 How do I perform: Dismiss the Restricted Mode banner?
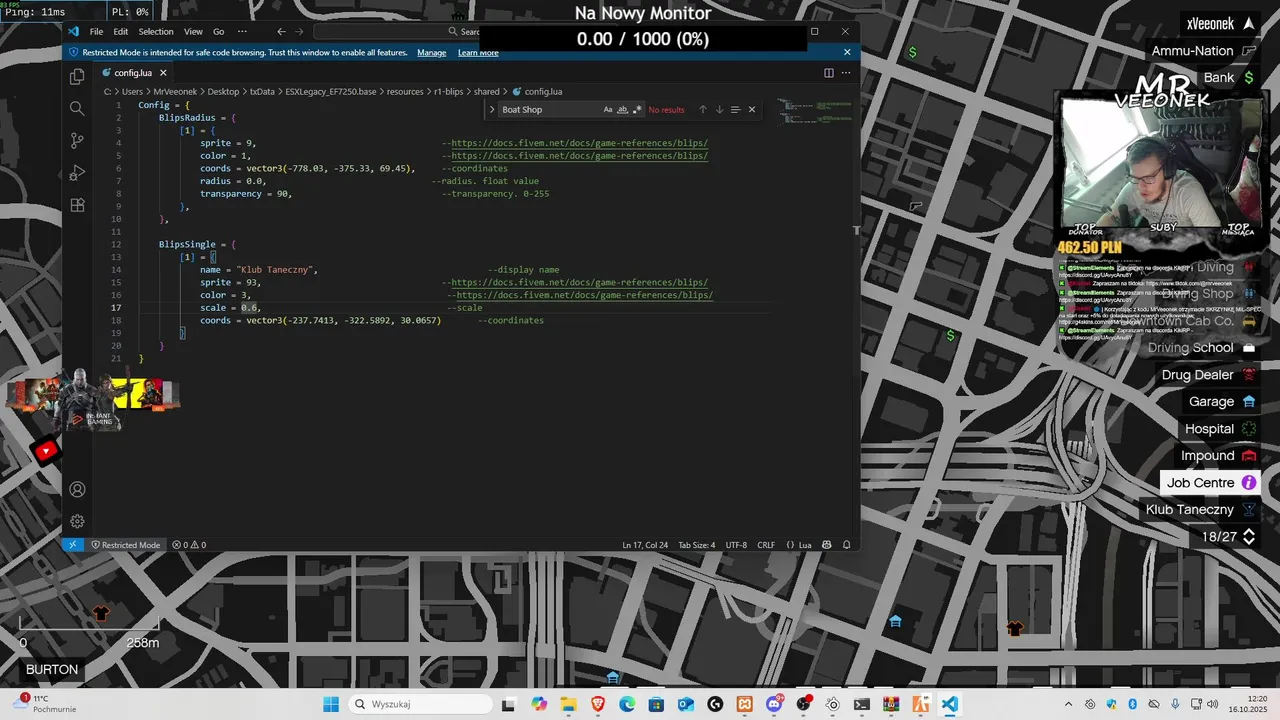[x=847, y=52]
